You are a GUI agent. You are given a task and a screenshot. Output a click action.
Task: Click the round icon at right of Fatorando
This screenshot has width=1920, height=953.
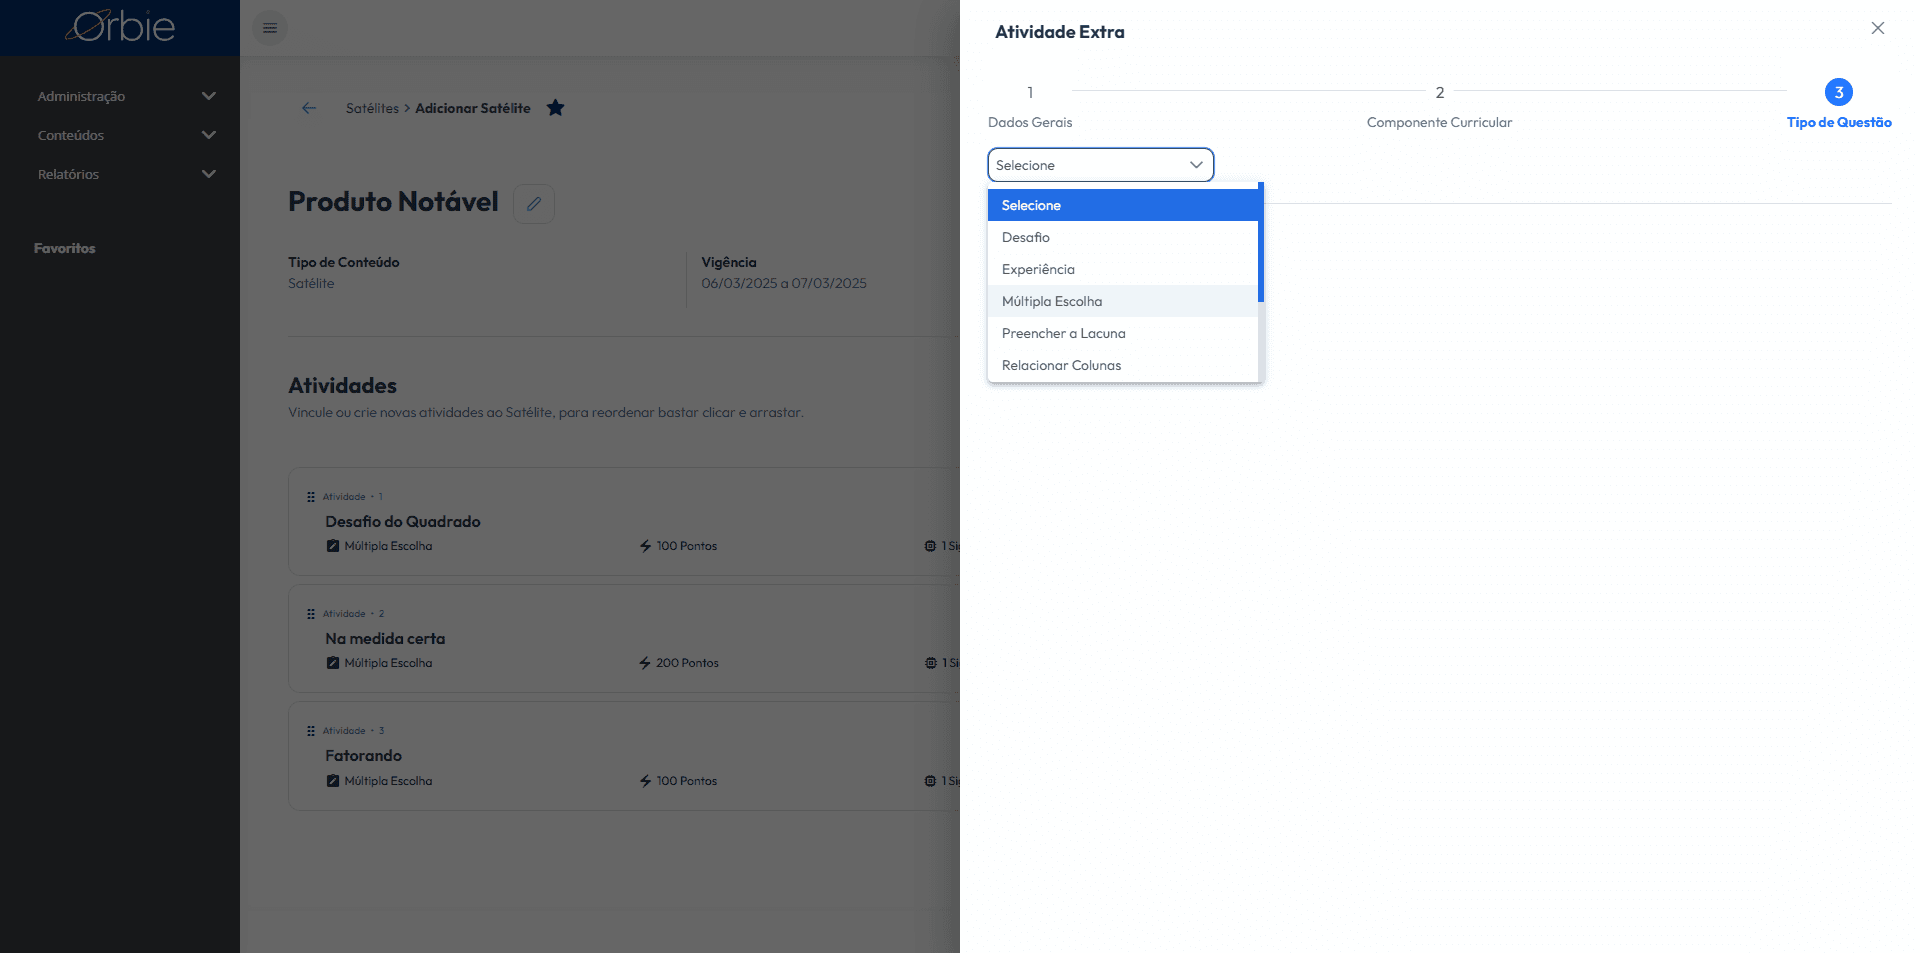pyautogui.click(x=930, y=781)
